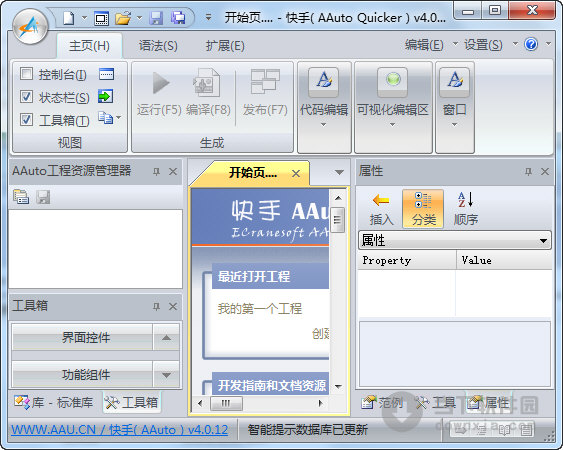
Task: Click the start page scroll right arrow
Action: click(321, 403)
